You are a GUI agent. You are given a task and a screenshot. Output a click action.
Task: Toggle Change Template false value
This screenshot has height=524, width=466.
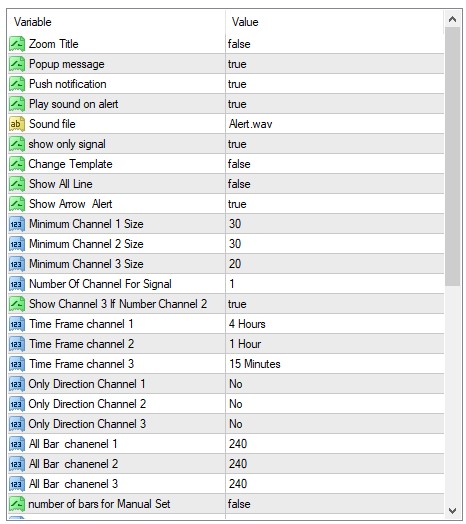coord(335,164)
